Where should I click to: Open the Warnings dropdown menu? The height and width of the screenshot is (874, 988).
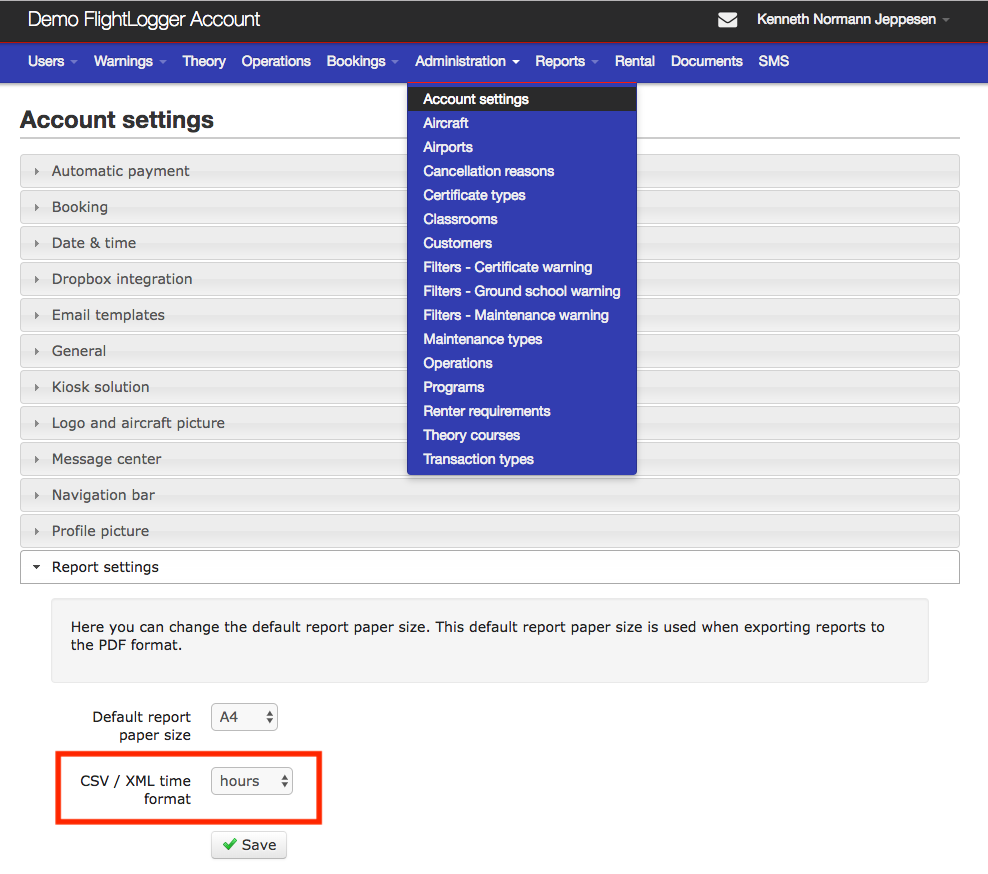pos(130,61)
